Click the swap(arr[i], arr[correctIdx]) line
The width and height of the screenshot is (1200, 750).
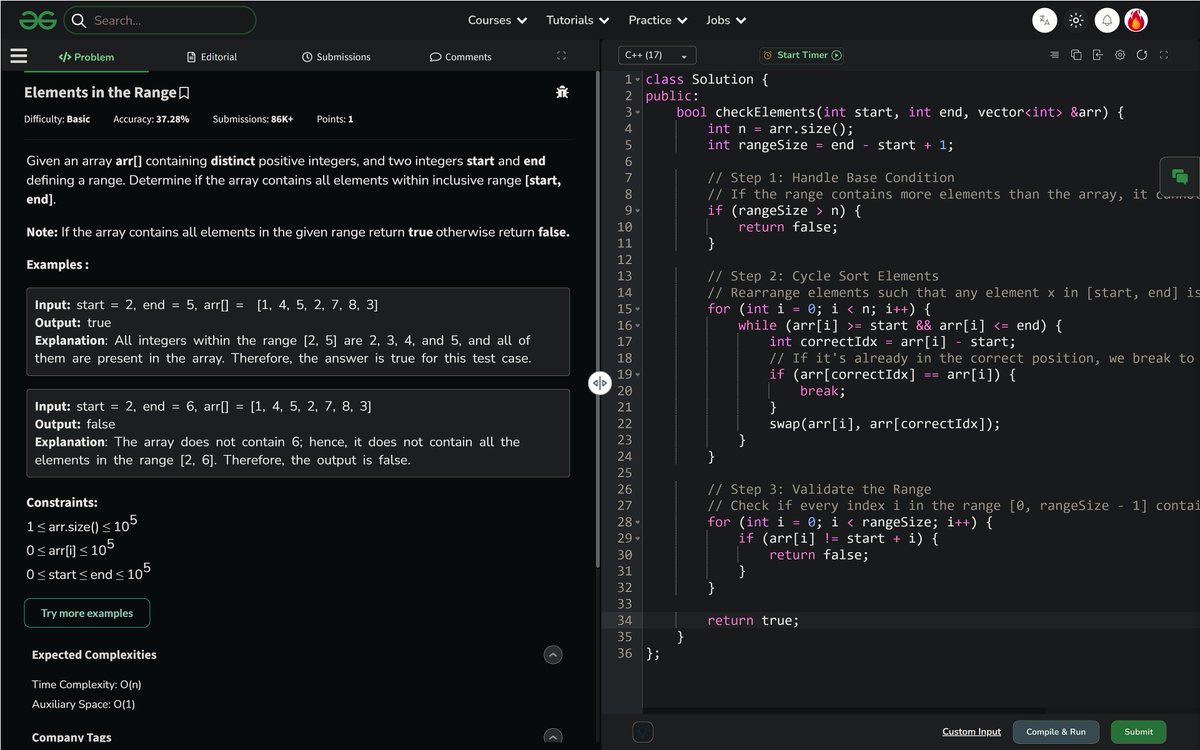click(x=884, y=424)
